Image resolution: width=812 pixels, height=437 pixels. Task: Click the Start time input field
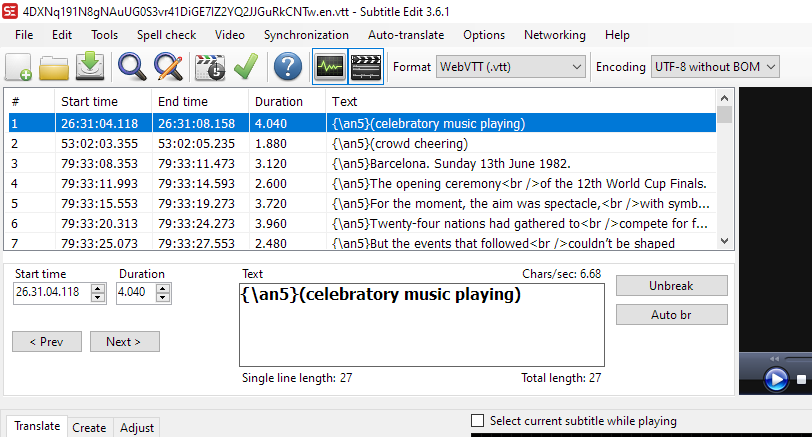52,293
